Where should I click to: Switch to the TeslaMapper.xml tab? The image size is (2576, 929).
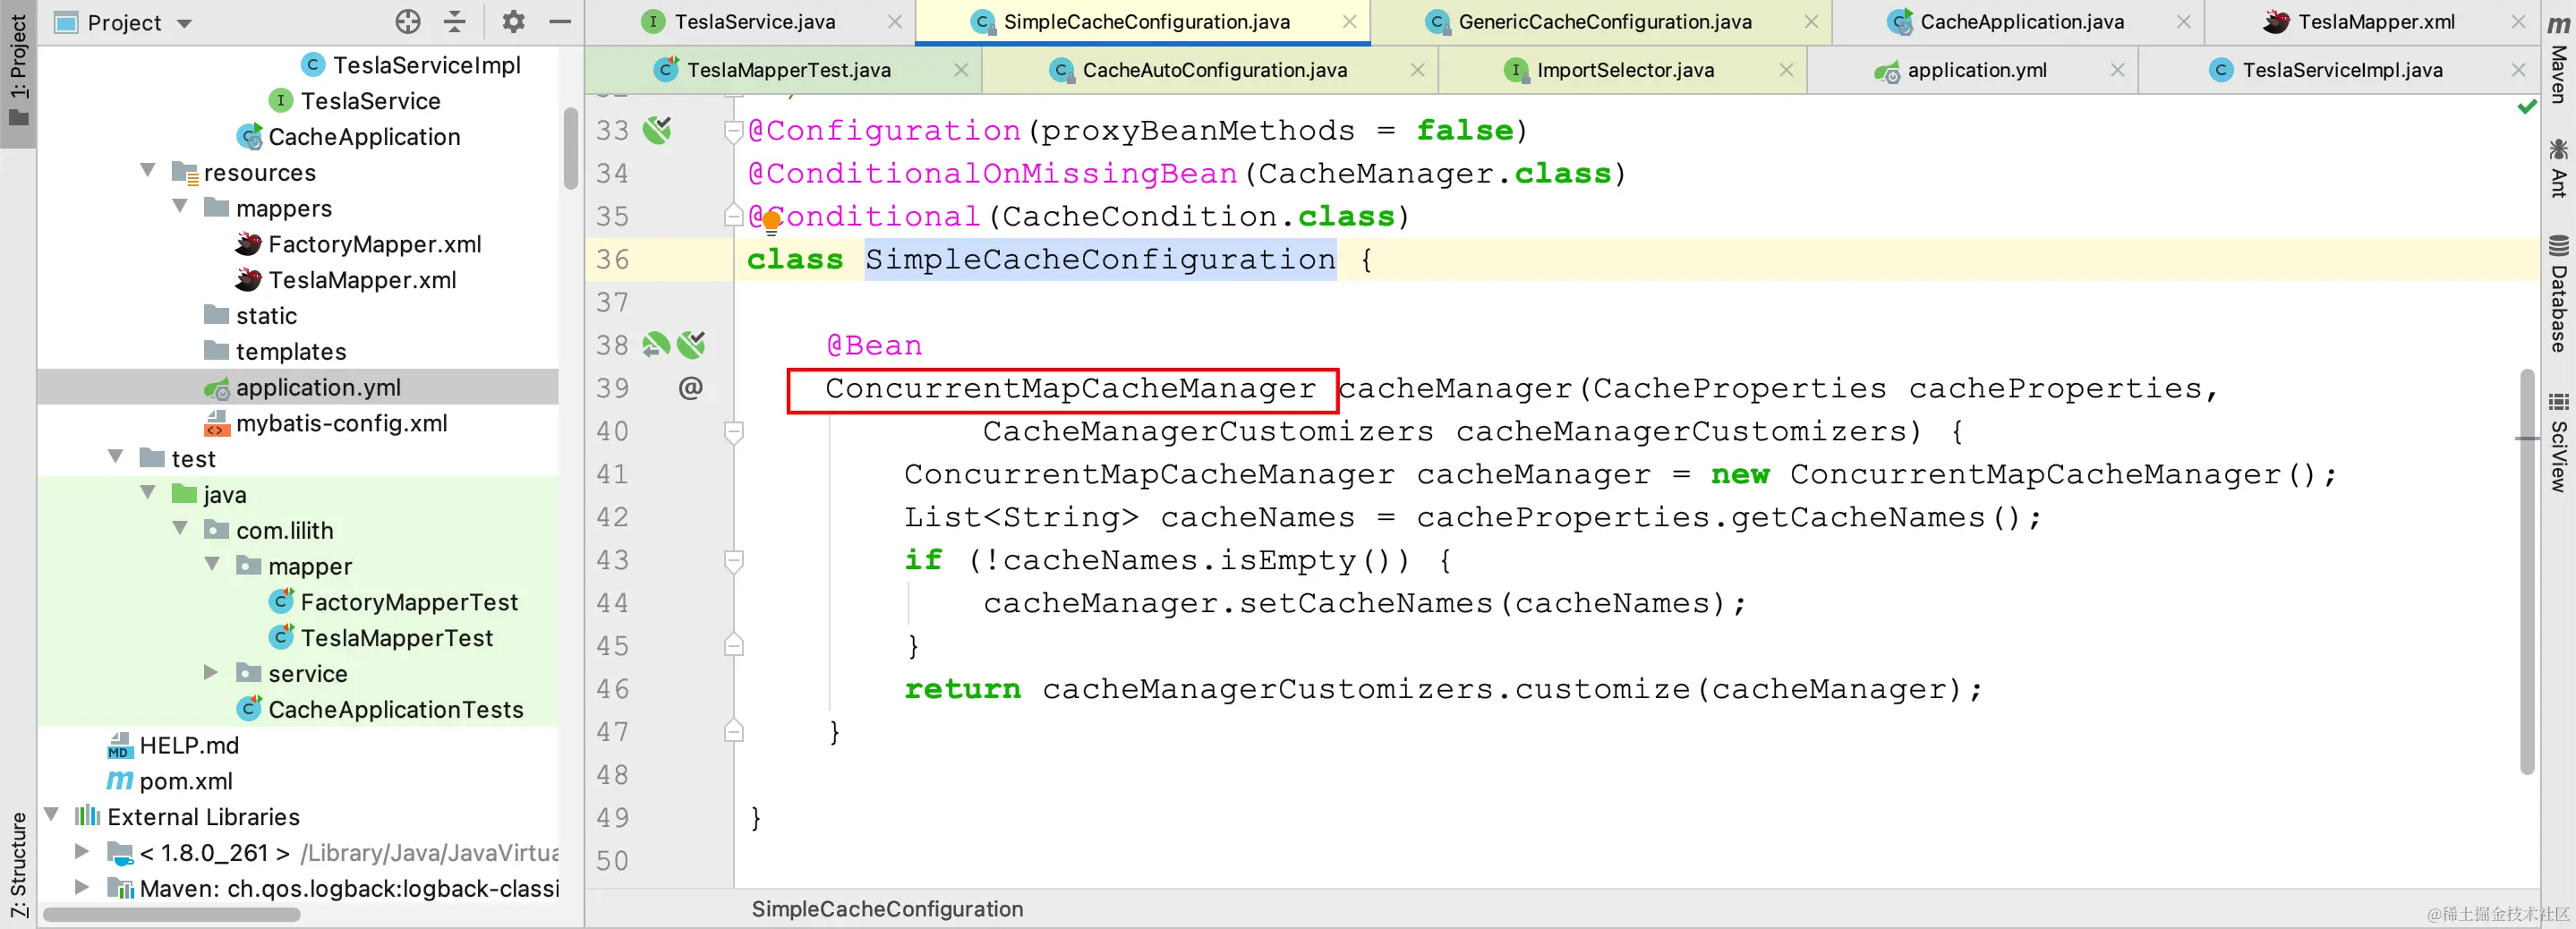point(2376,22)
